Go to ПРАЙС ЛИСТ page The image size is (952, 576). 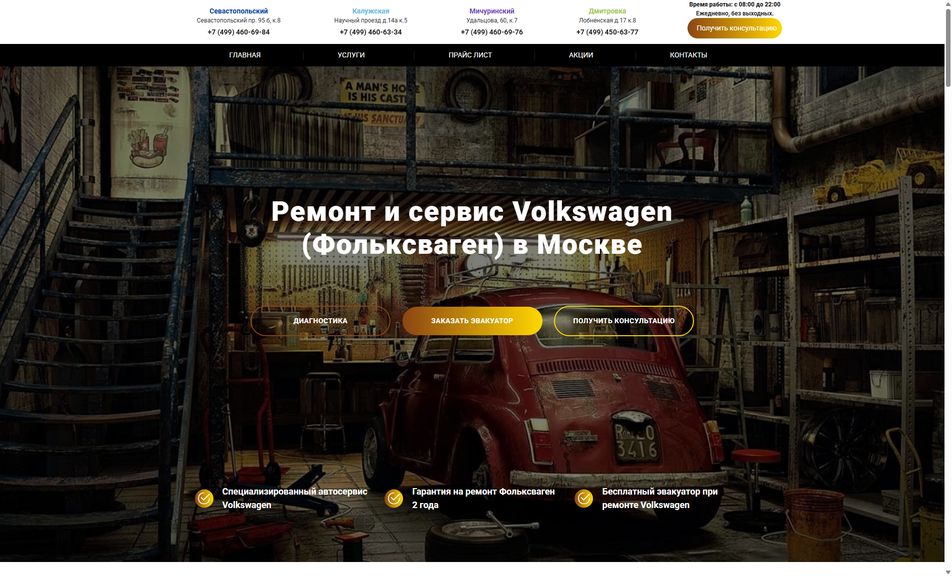pyautogui.click(x=470, y=55)
